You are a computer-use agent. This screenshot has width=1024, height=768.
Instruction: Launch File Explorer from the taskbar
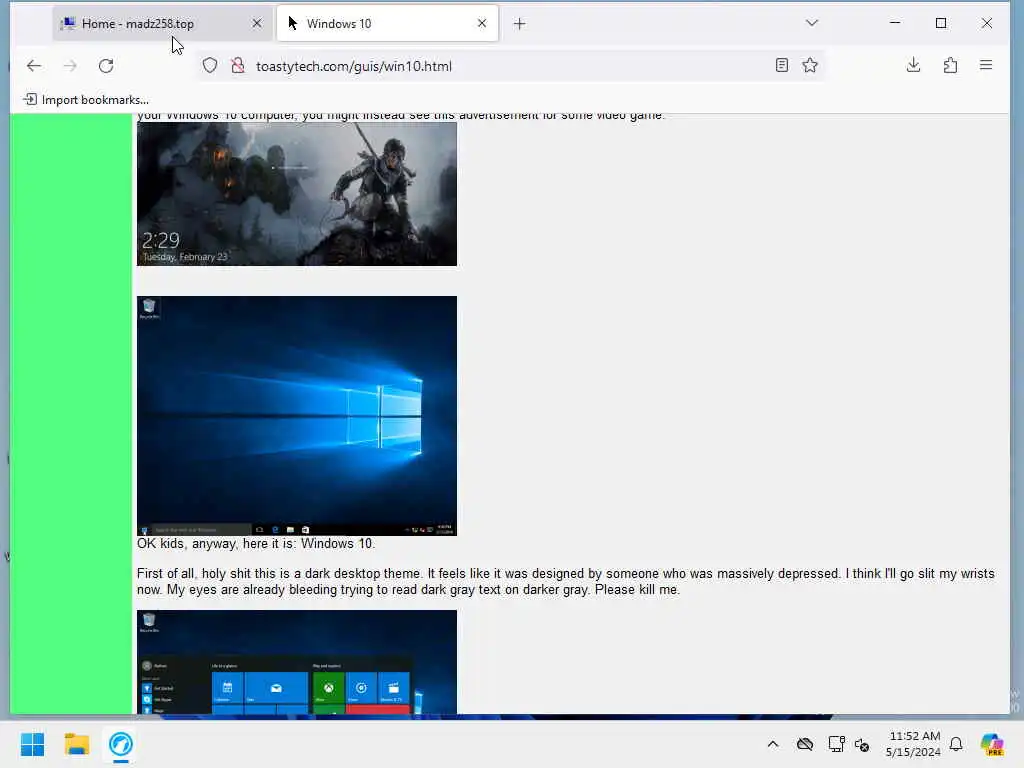[76, 744]
